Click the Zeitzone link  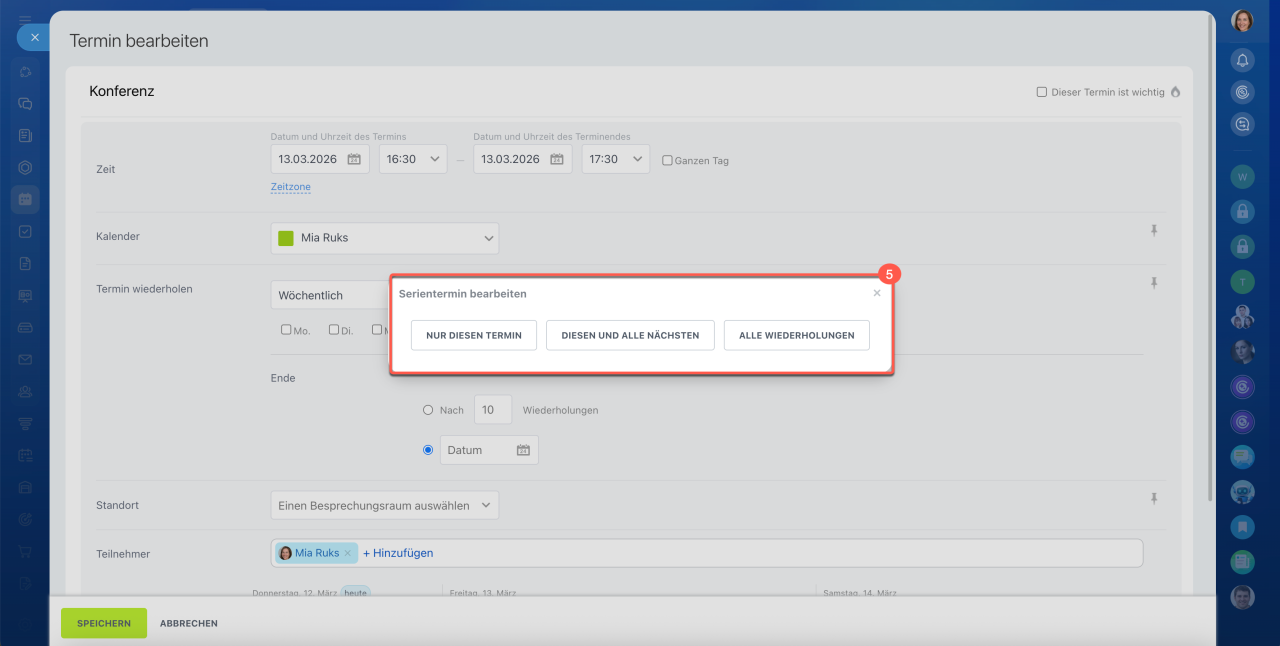coord(290,187)
